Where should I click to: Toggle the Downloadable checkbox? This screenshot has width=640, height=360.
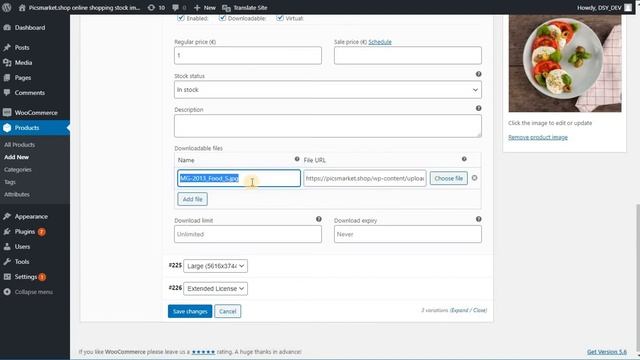pyautogui.click(x=222, y=18)
